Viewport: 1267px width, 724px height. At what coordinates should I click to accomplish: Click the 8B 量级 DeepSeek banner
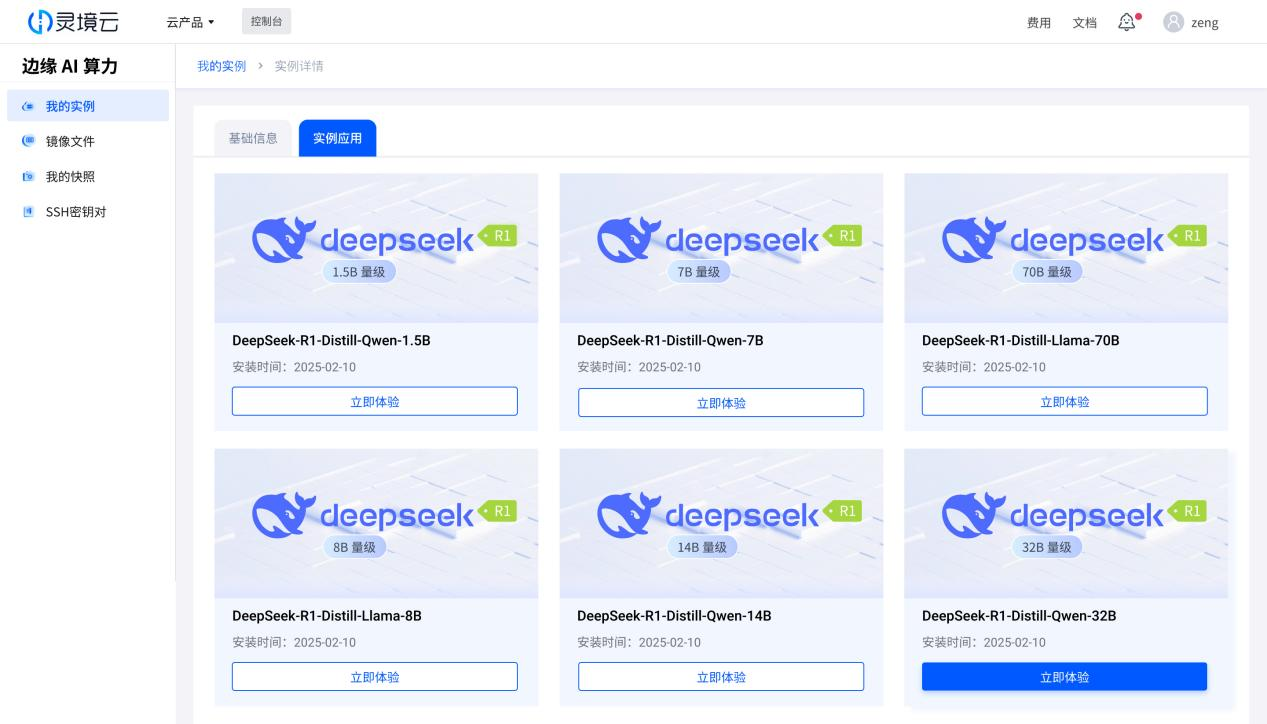376,523
